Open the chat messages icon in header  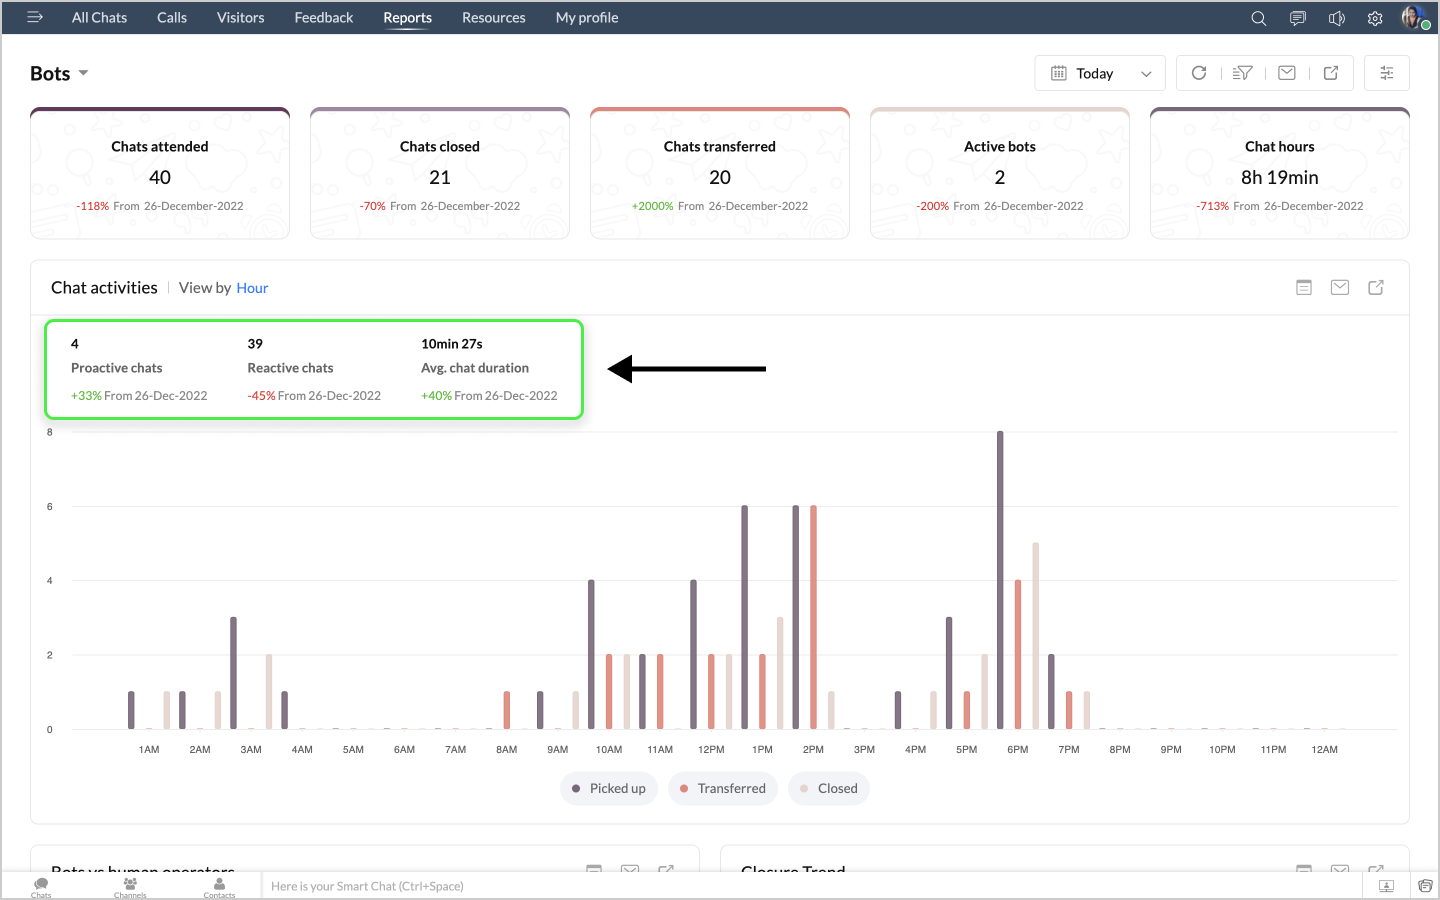coord(1297,18)
